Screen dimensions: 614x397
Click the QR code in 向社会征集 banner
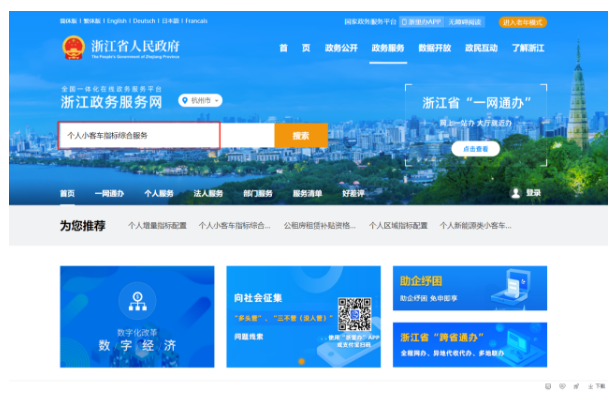[x=354, y=314]
